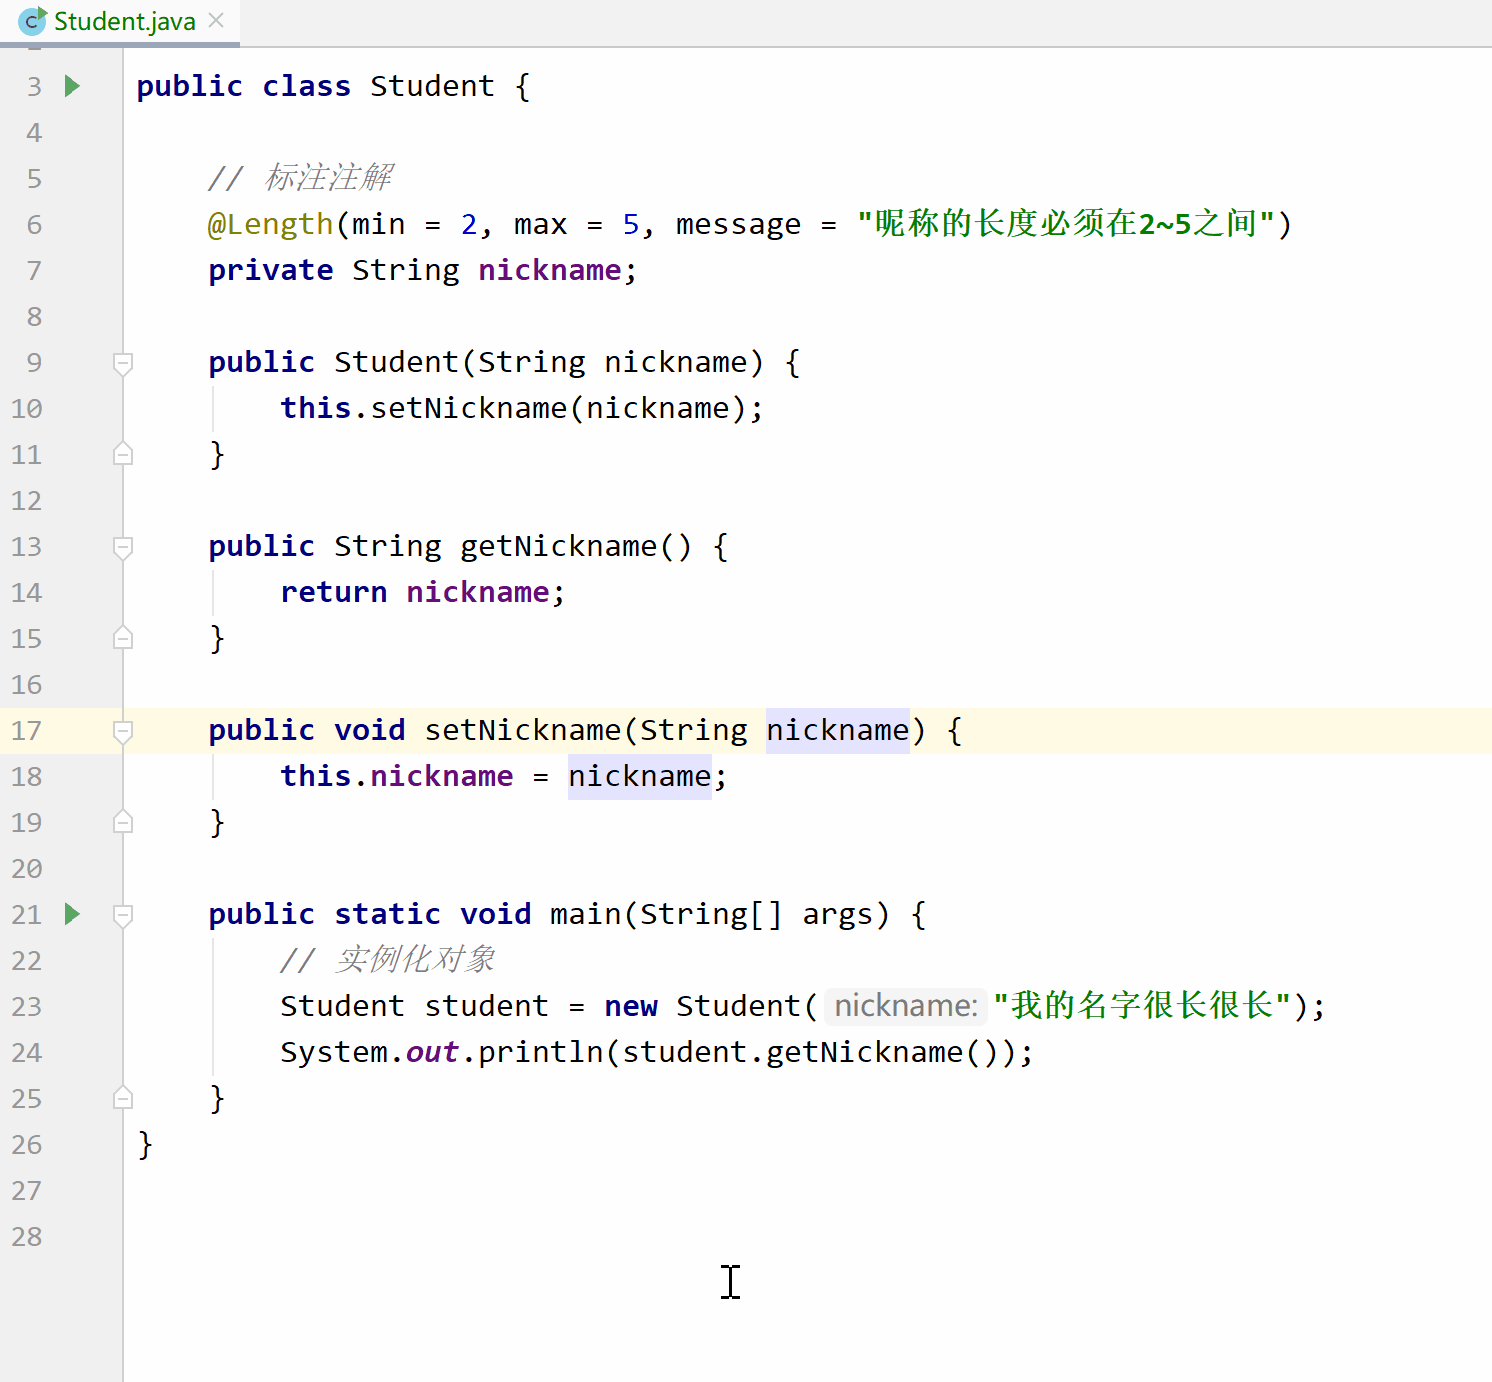The height and width of the screenshot is (1382, 1492).
Task: Click the run gutter icon beside main method
Action: click(x=72, y=914)
